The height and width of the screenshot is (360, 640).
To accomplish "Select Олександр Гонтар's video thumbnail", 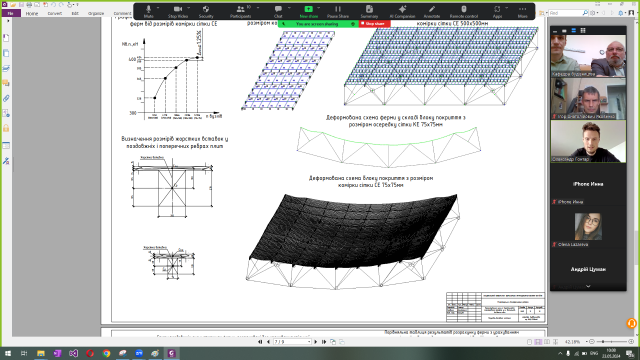I will (x=588, y=142).
